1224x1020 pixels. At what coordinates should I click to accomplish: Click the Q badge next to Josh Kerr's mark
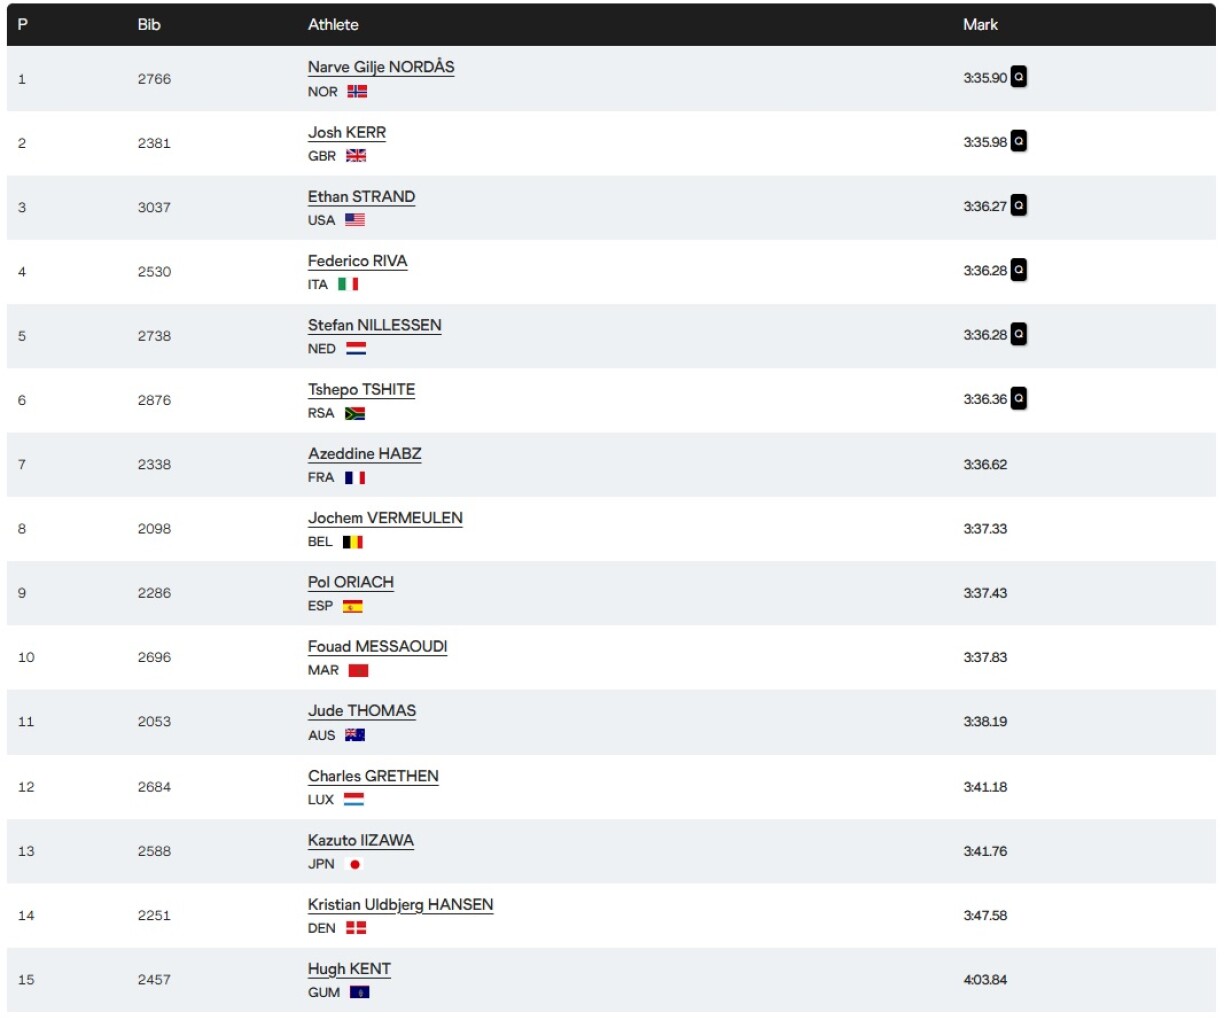click(1018, 142)
